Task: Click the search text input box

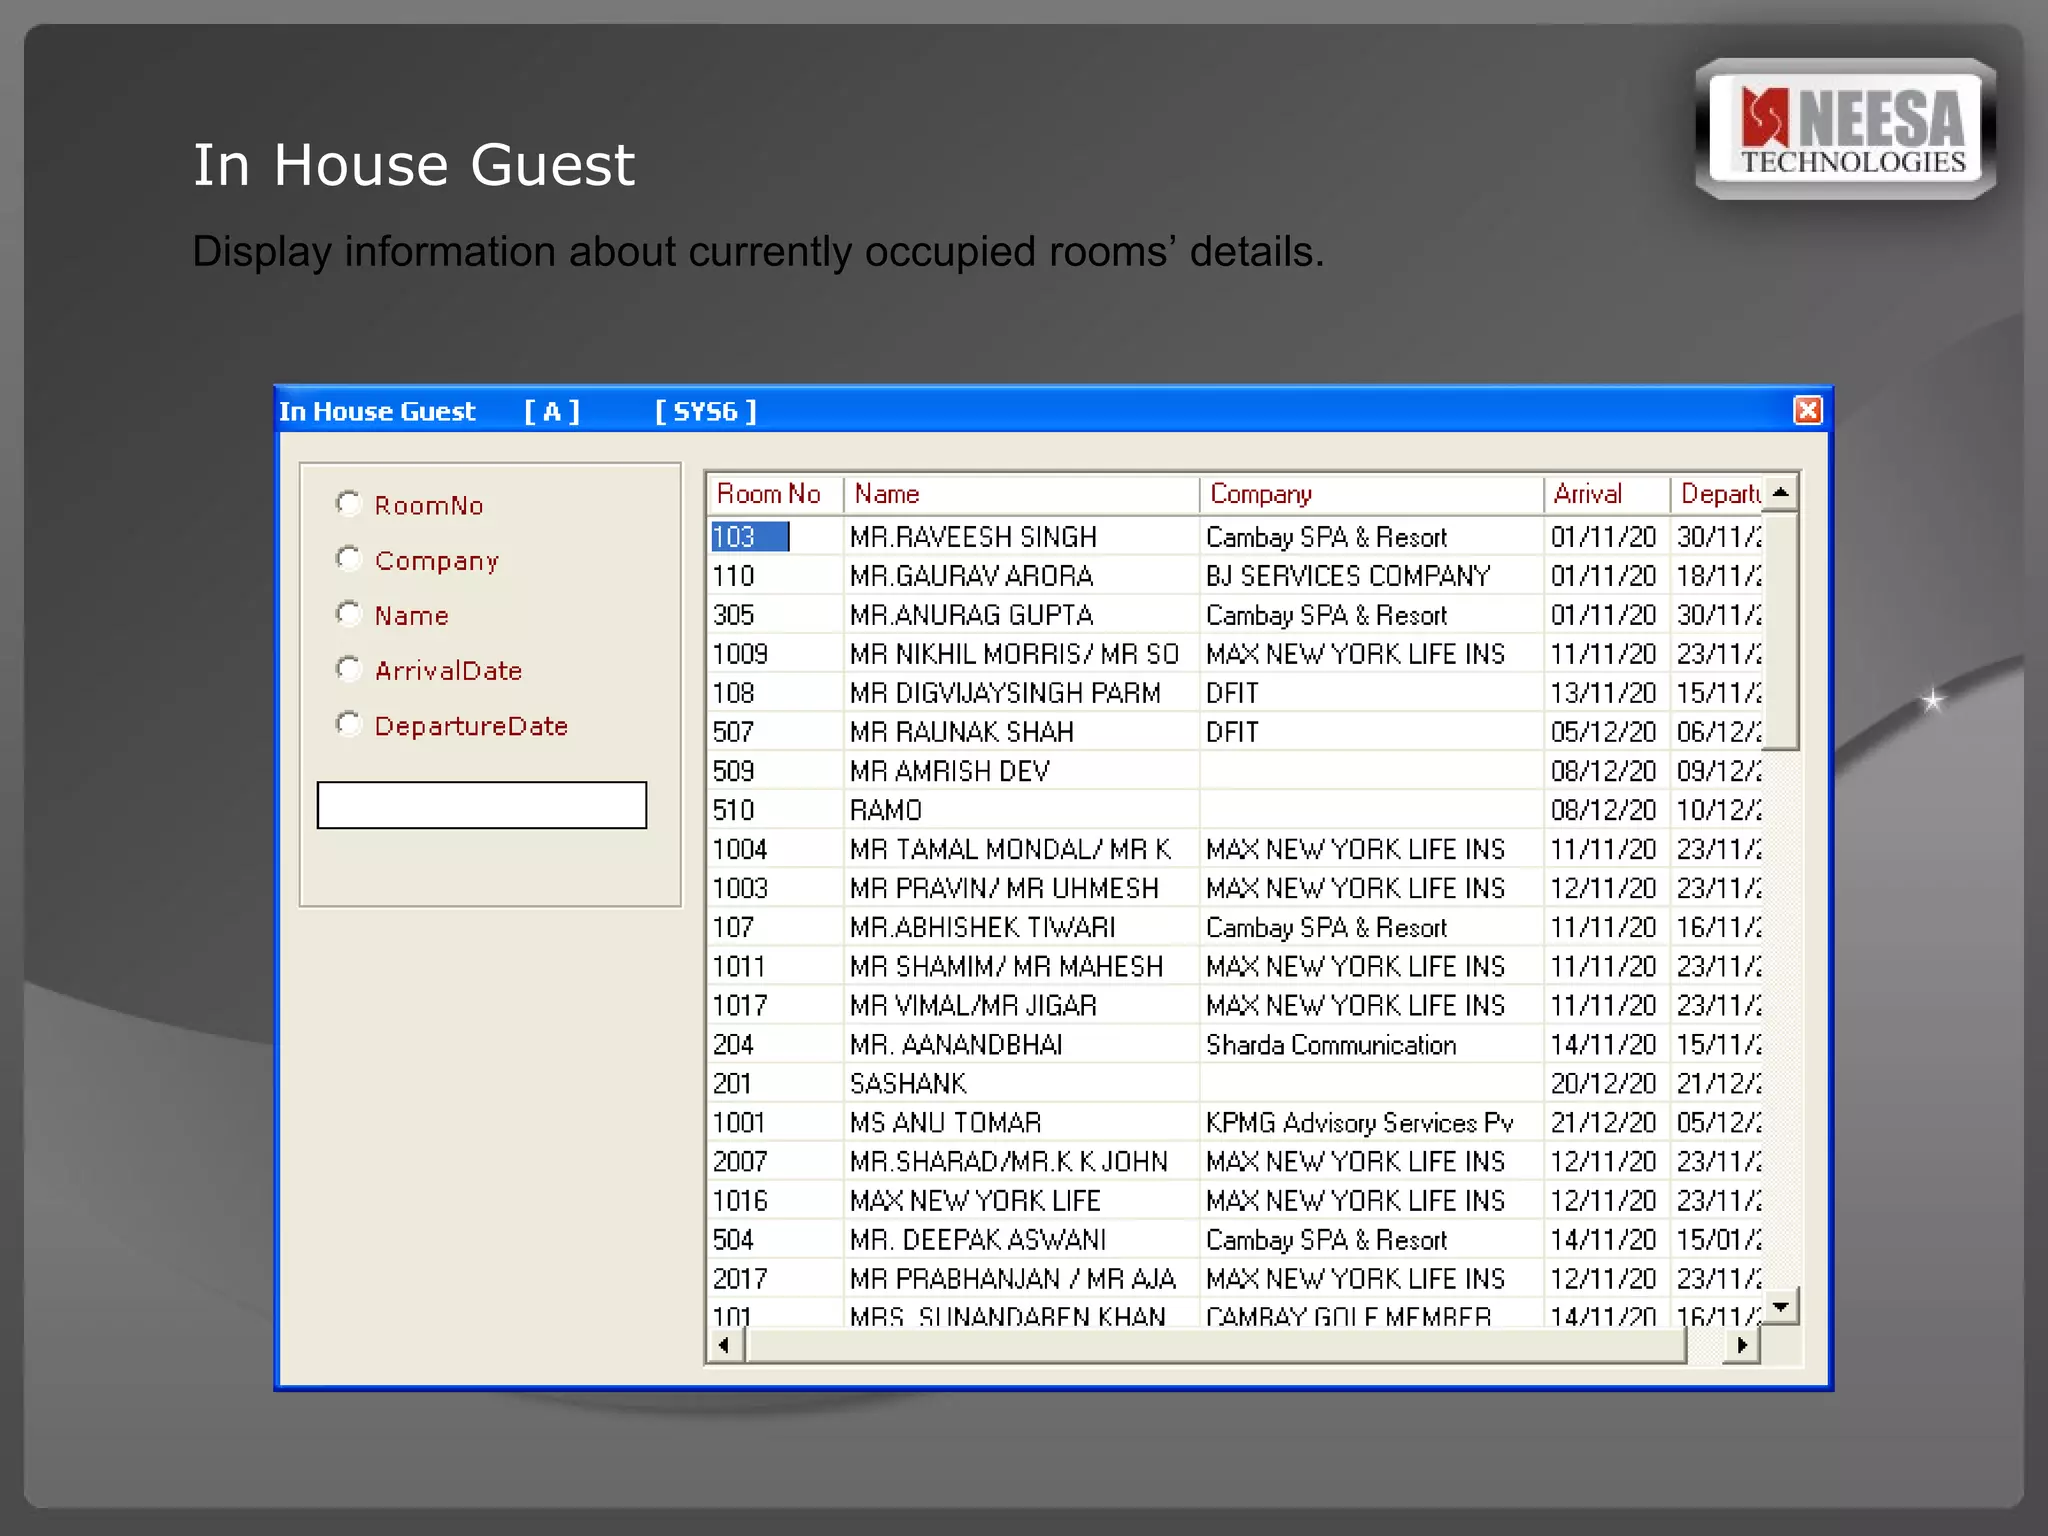Action: (x=482, y=805)
